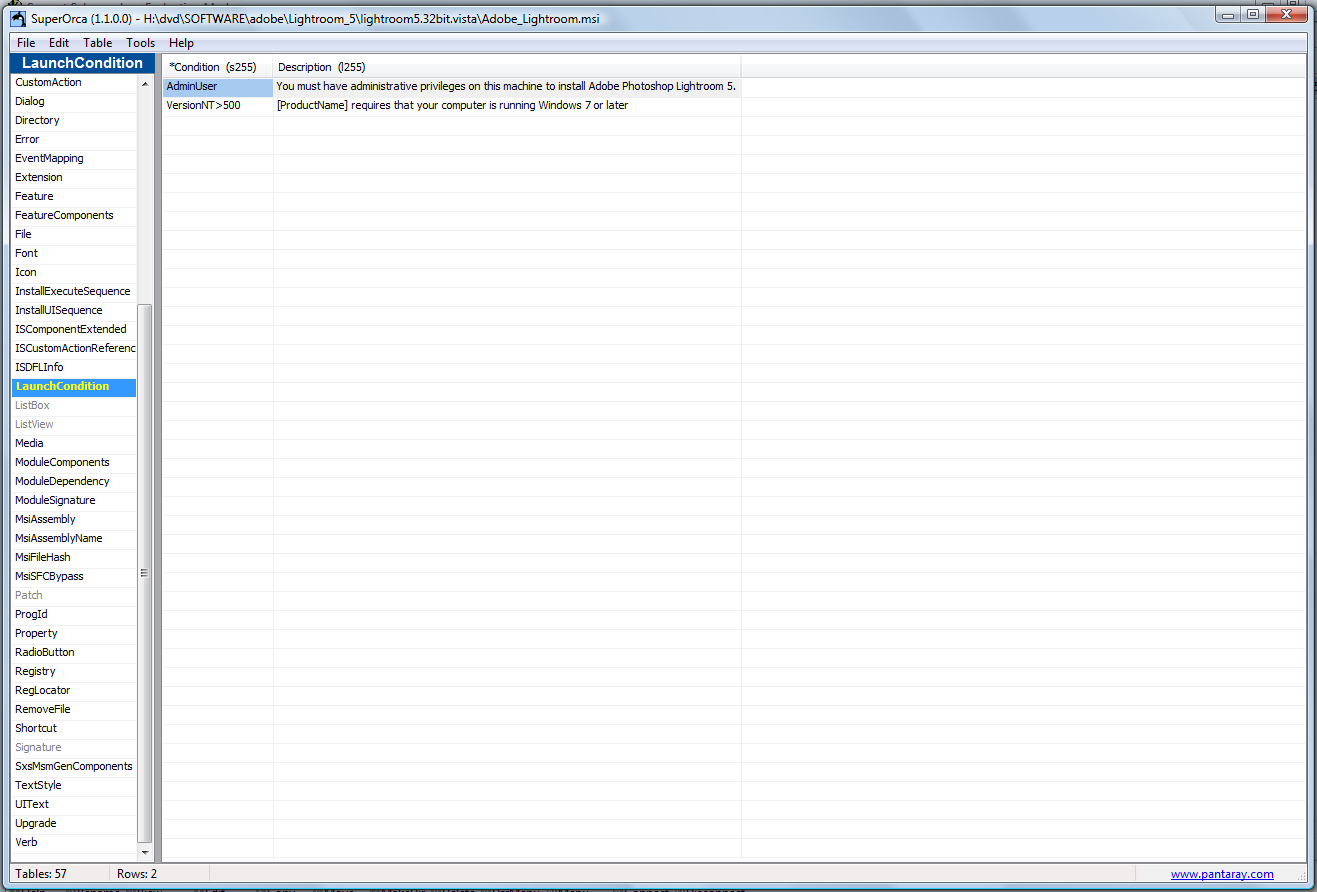Open the www.pantaray.com link

[1222, 874]
